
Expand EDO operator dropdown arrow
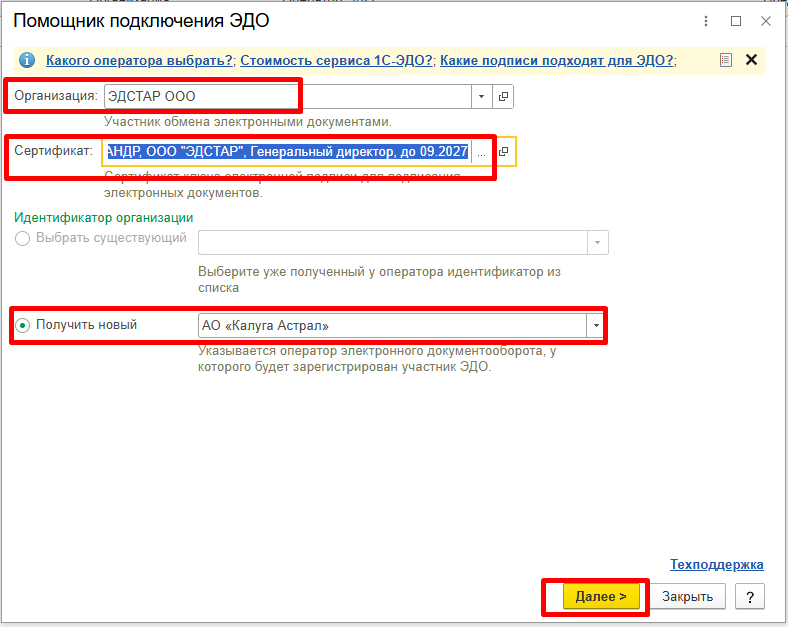coord(596,326)
